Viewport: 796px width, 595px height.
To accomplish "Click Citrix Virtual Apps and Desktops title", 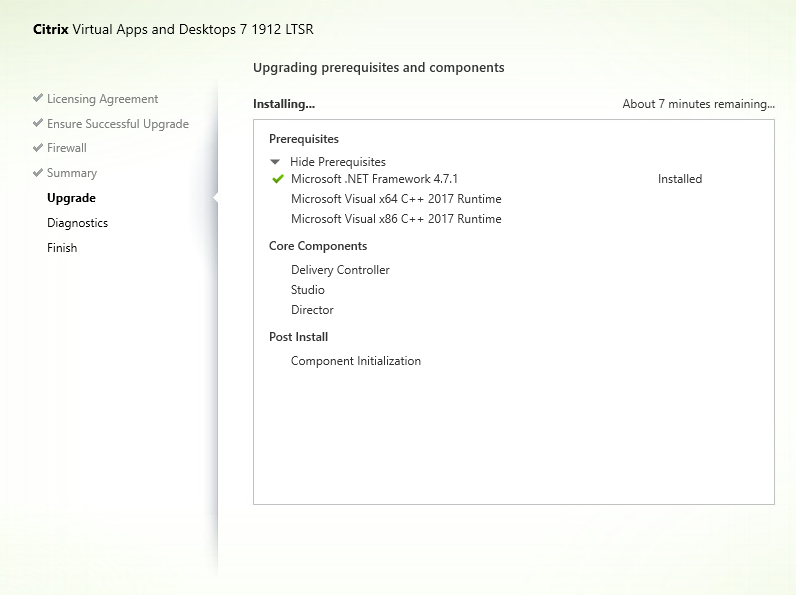I will pyautogui.click(x=173, y=29).
